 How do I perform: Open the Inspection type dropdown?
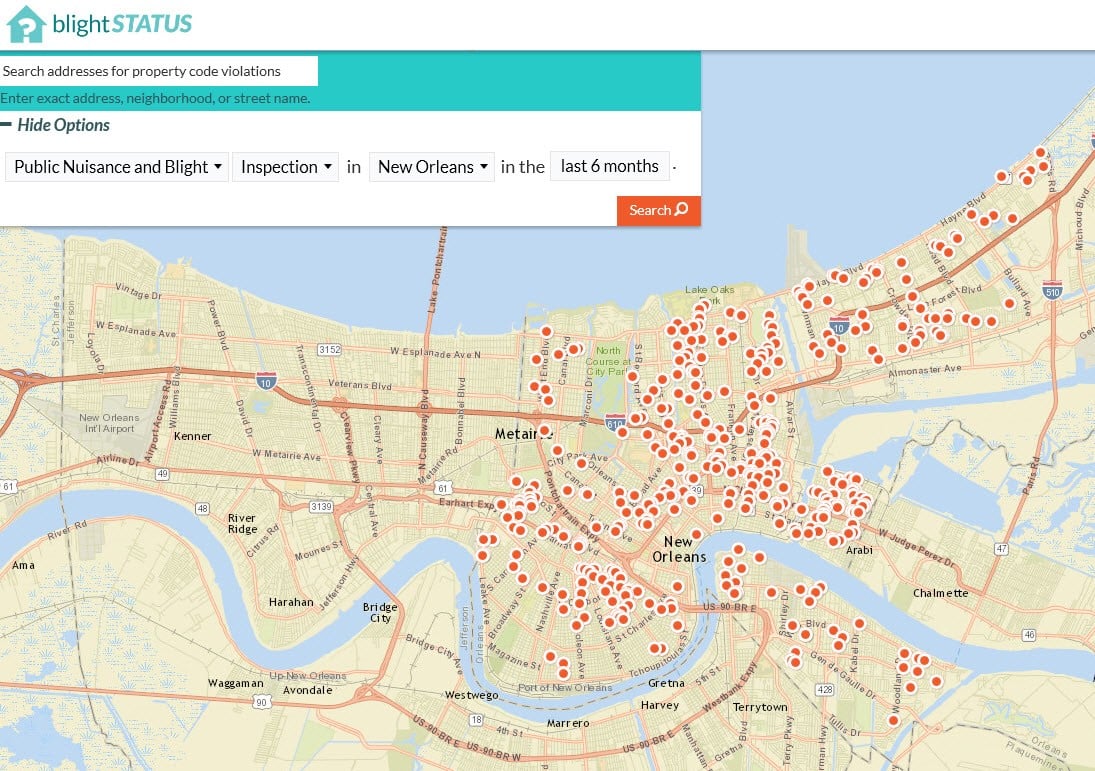[x=285, y=166]
